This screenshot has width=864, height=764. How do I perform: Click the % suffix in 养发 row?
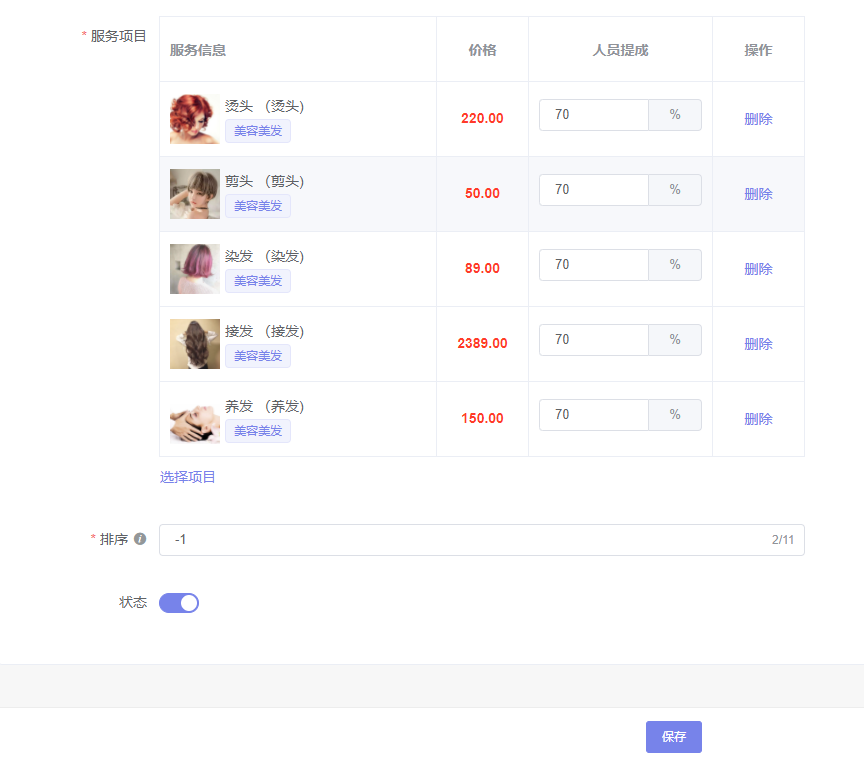coord(675,414)
